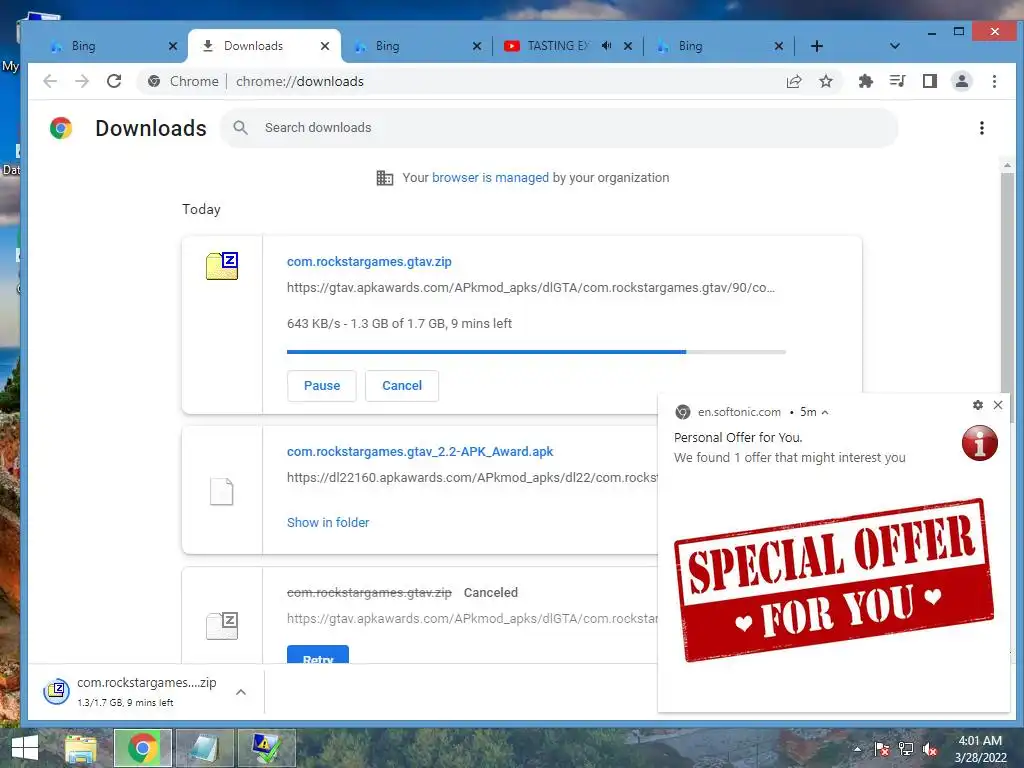
Task: Collapse the softonic notification chevron
Action: 825,413
